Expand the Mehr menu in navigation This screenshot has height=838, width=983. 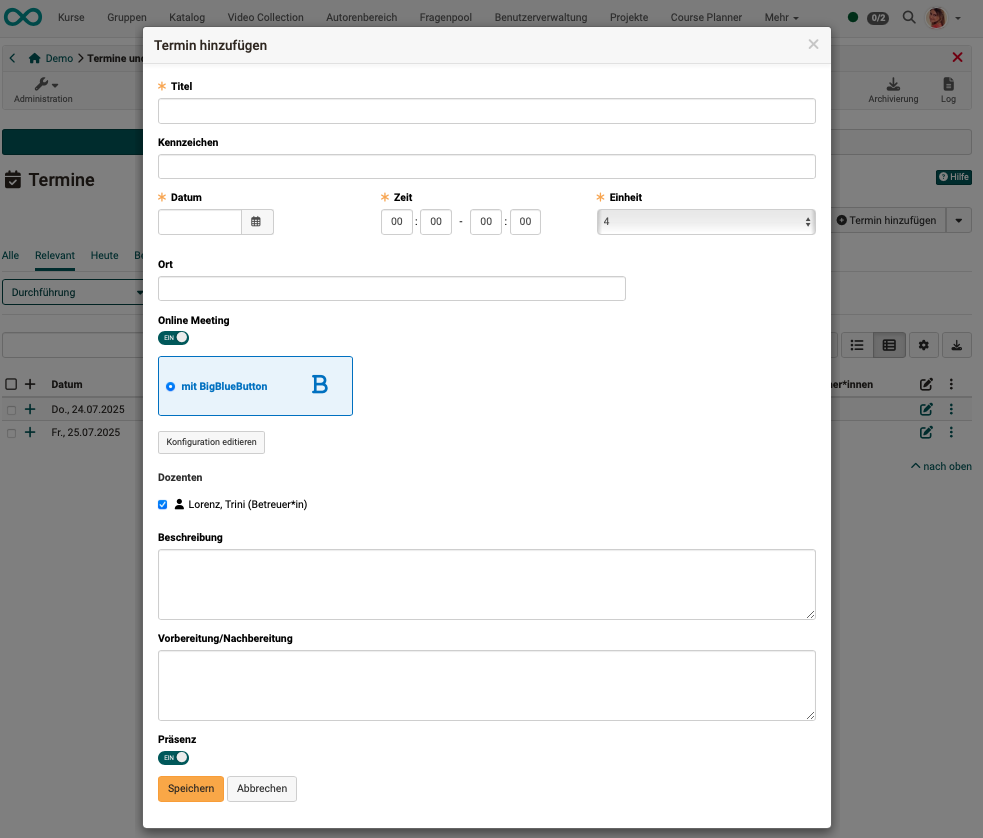[x=781, y=17]
